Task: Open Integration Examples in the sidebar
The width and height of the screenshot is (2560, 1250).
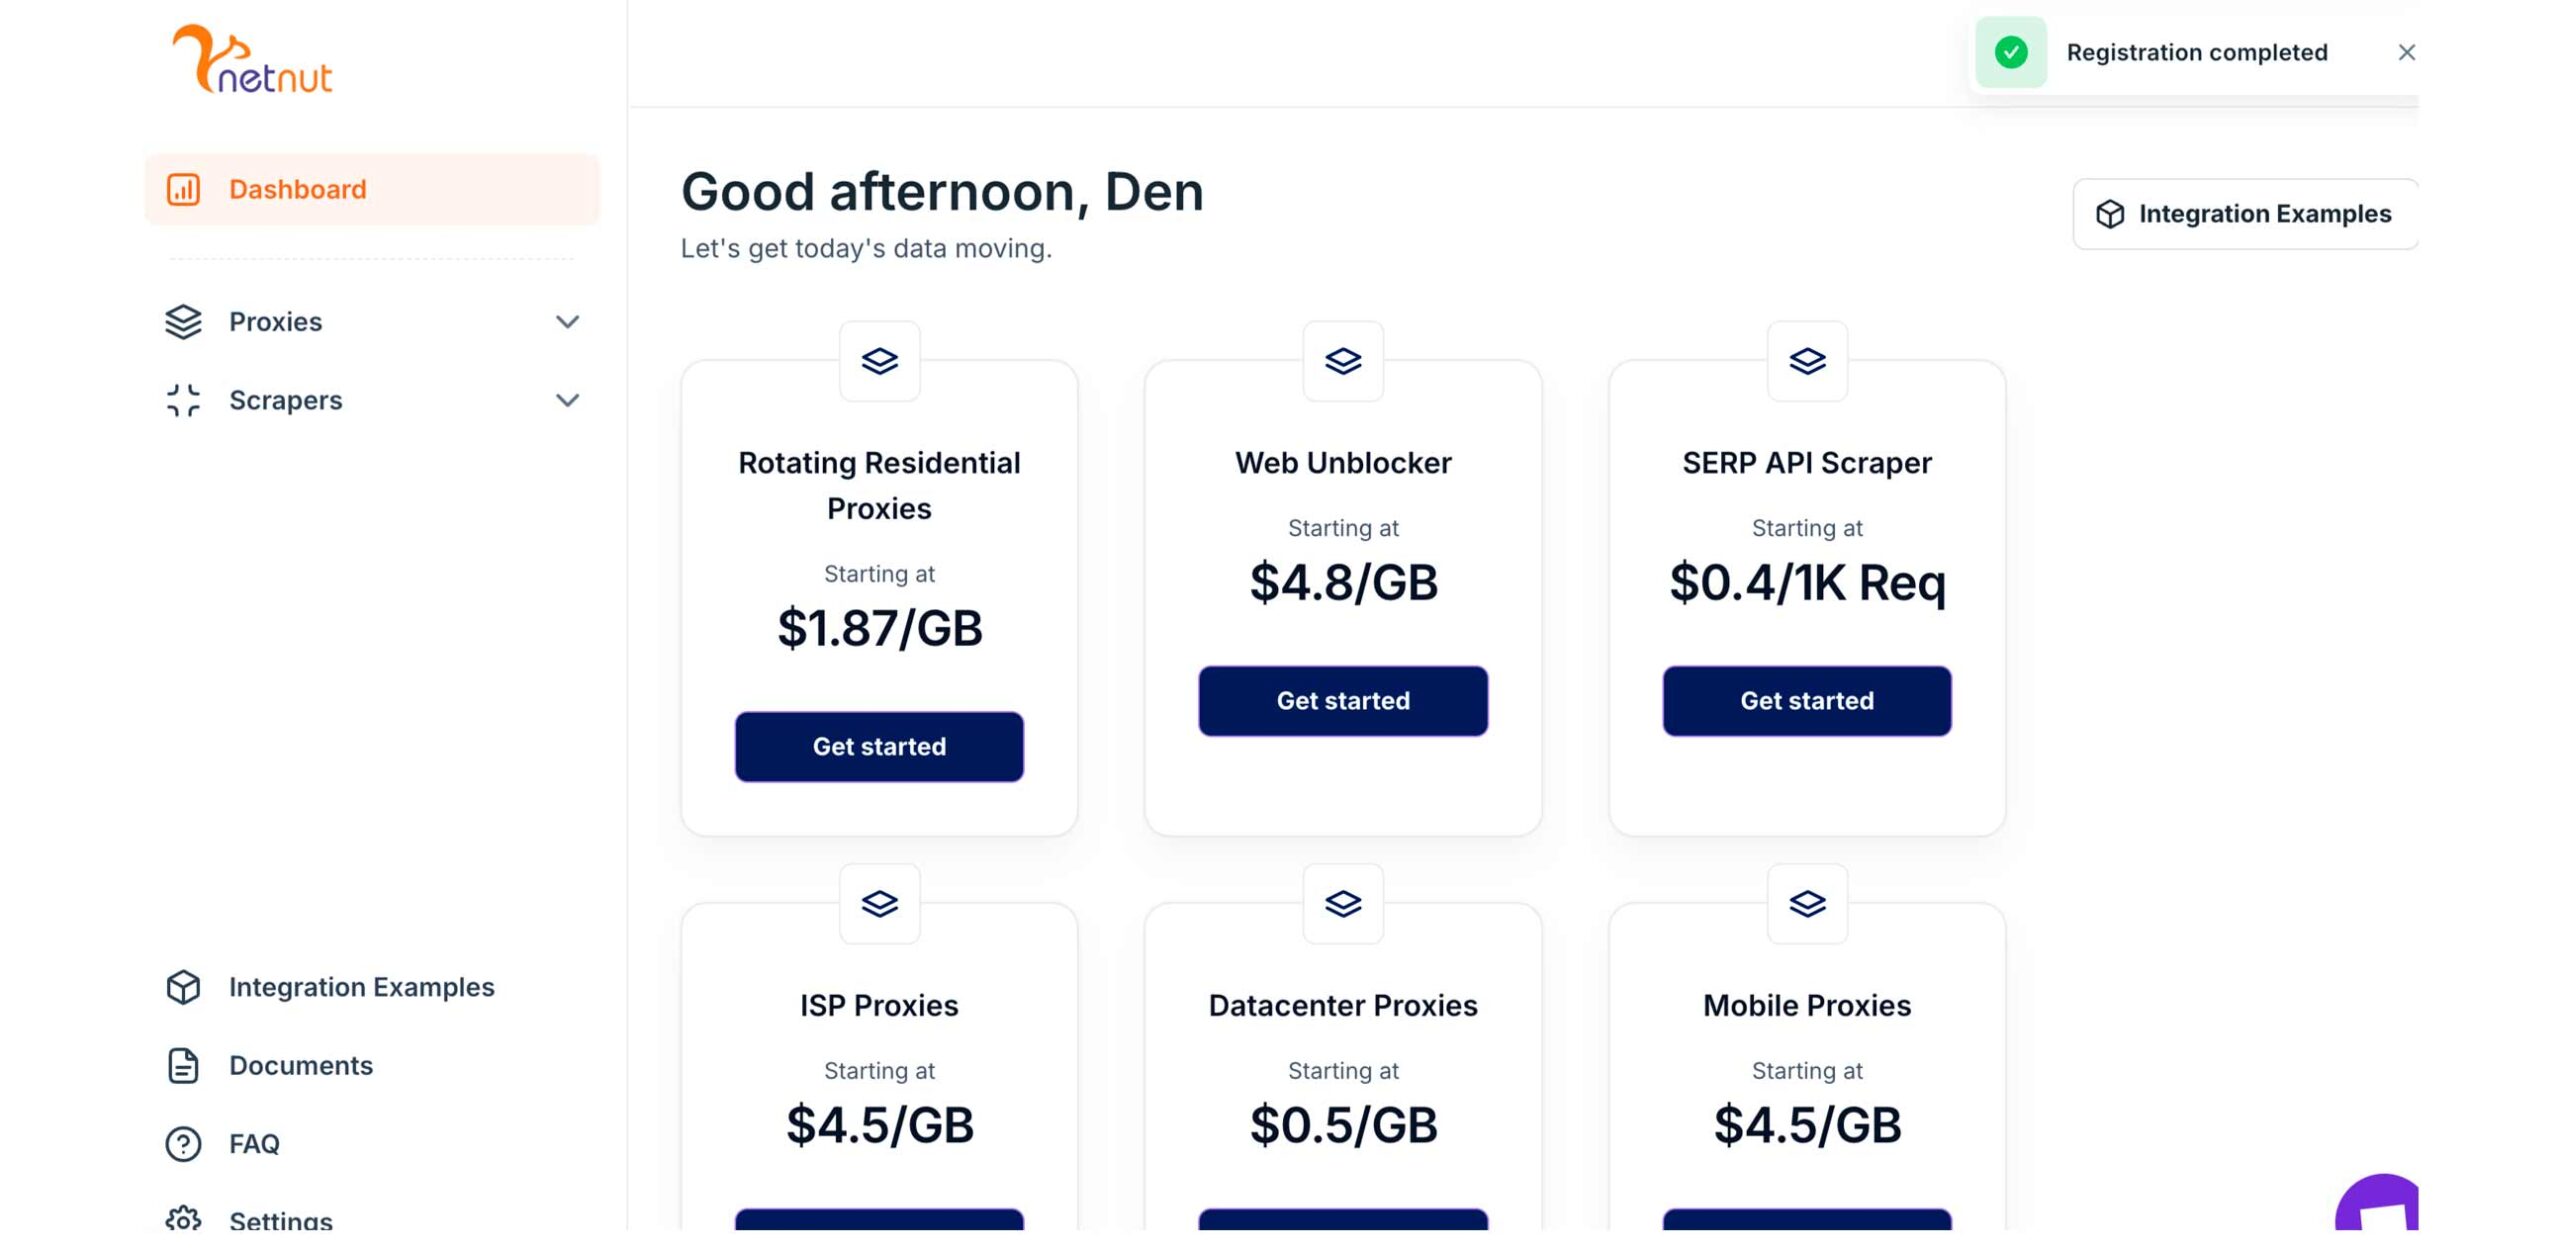Action: pos(360,987)
